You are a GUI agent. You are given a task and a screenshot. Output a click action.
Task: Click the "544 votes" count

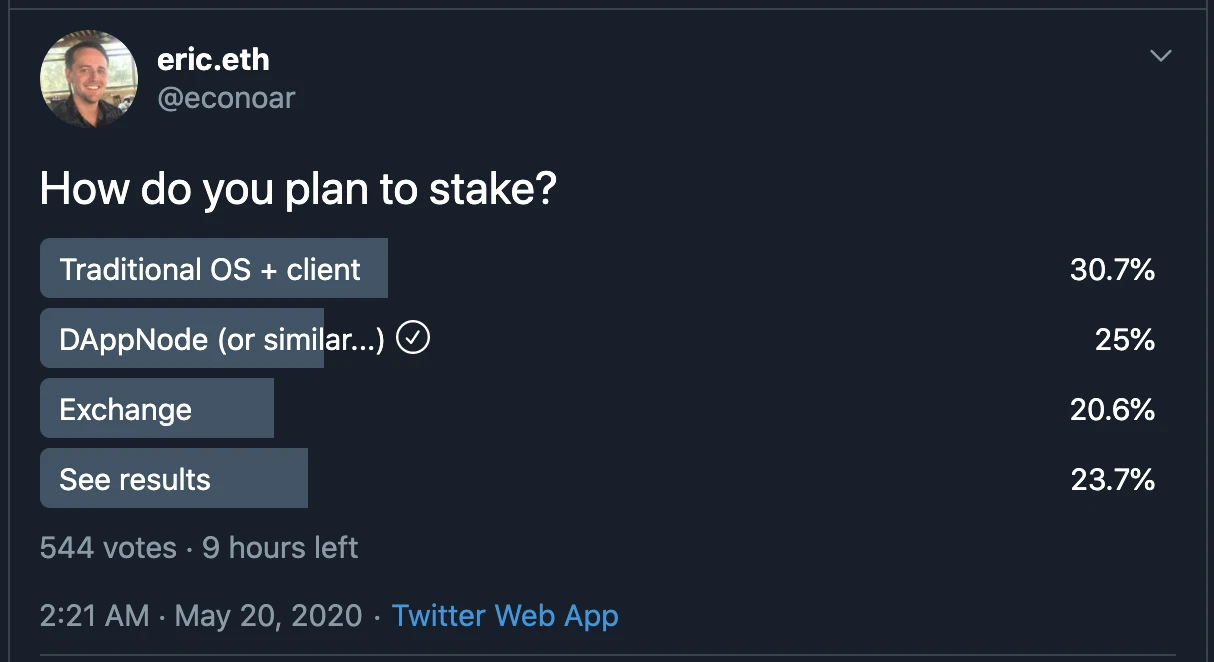click(x=108, y=548)
